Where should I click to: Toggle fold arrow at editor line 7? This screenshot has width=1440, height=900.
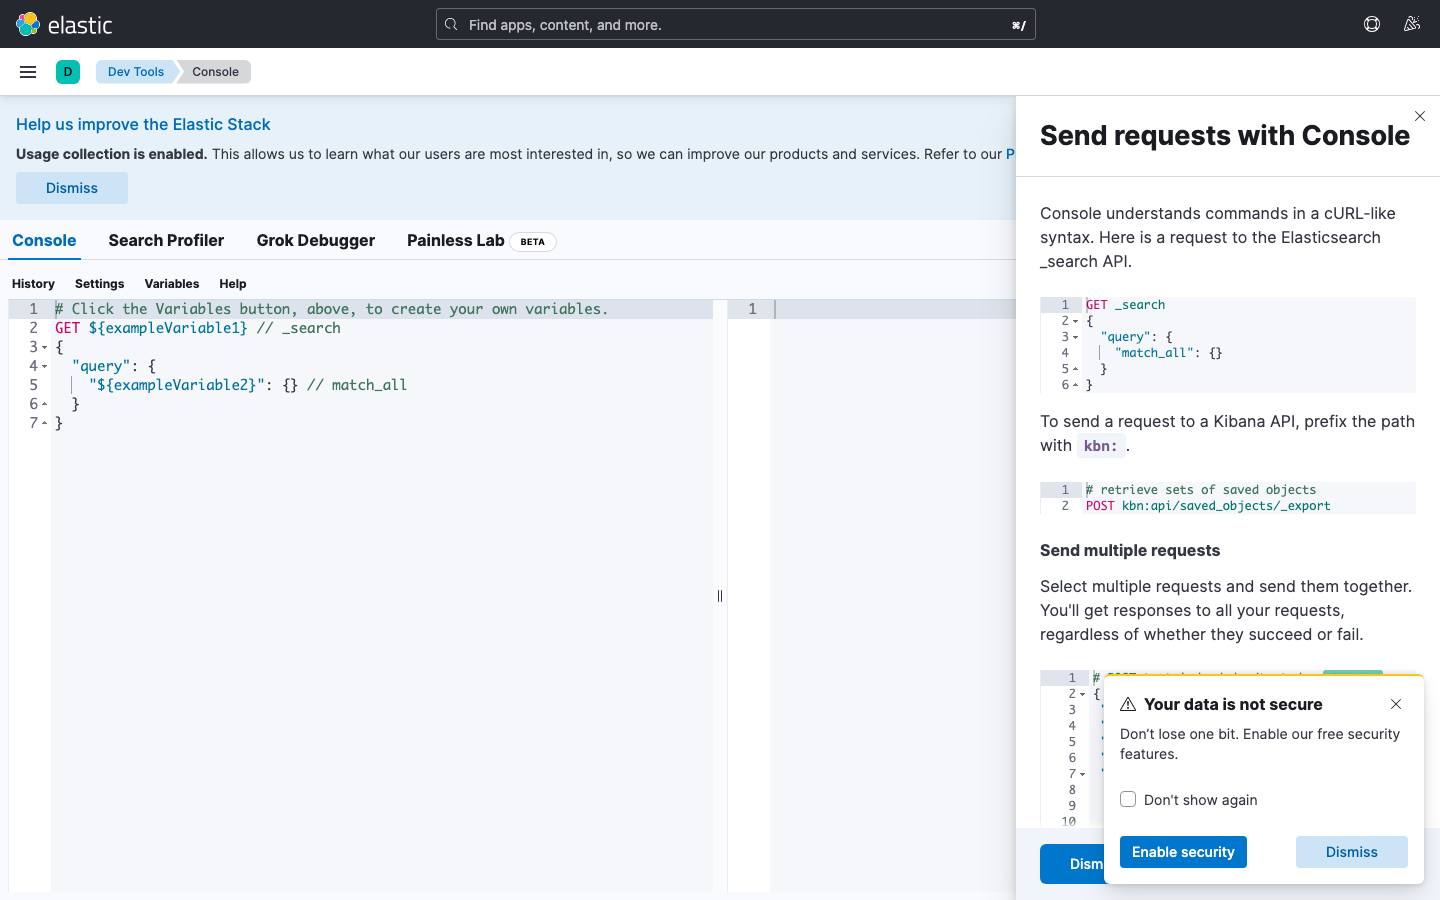(x=44, y=424)
